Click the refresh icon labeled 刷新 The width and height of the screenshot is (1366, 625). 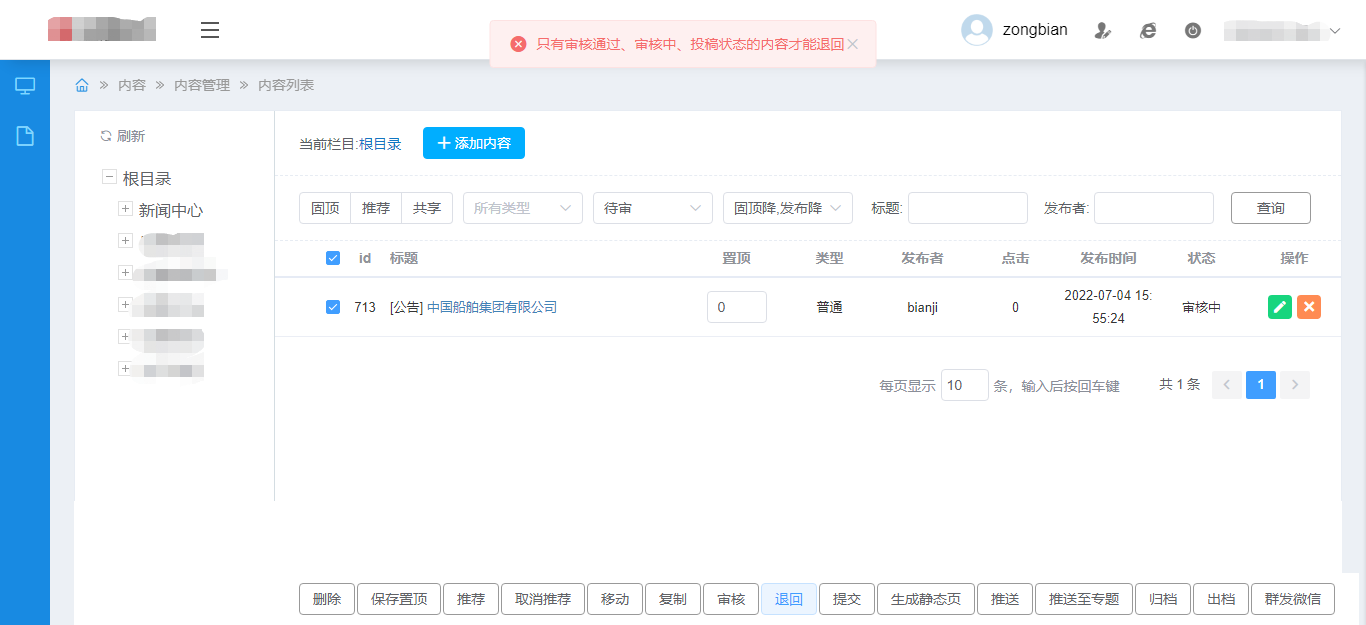106,136
